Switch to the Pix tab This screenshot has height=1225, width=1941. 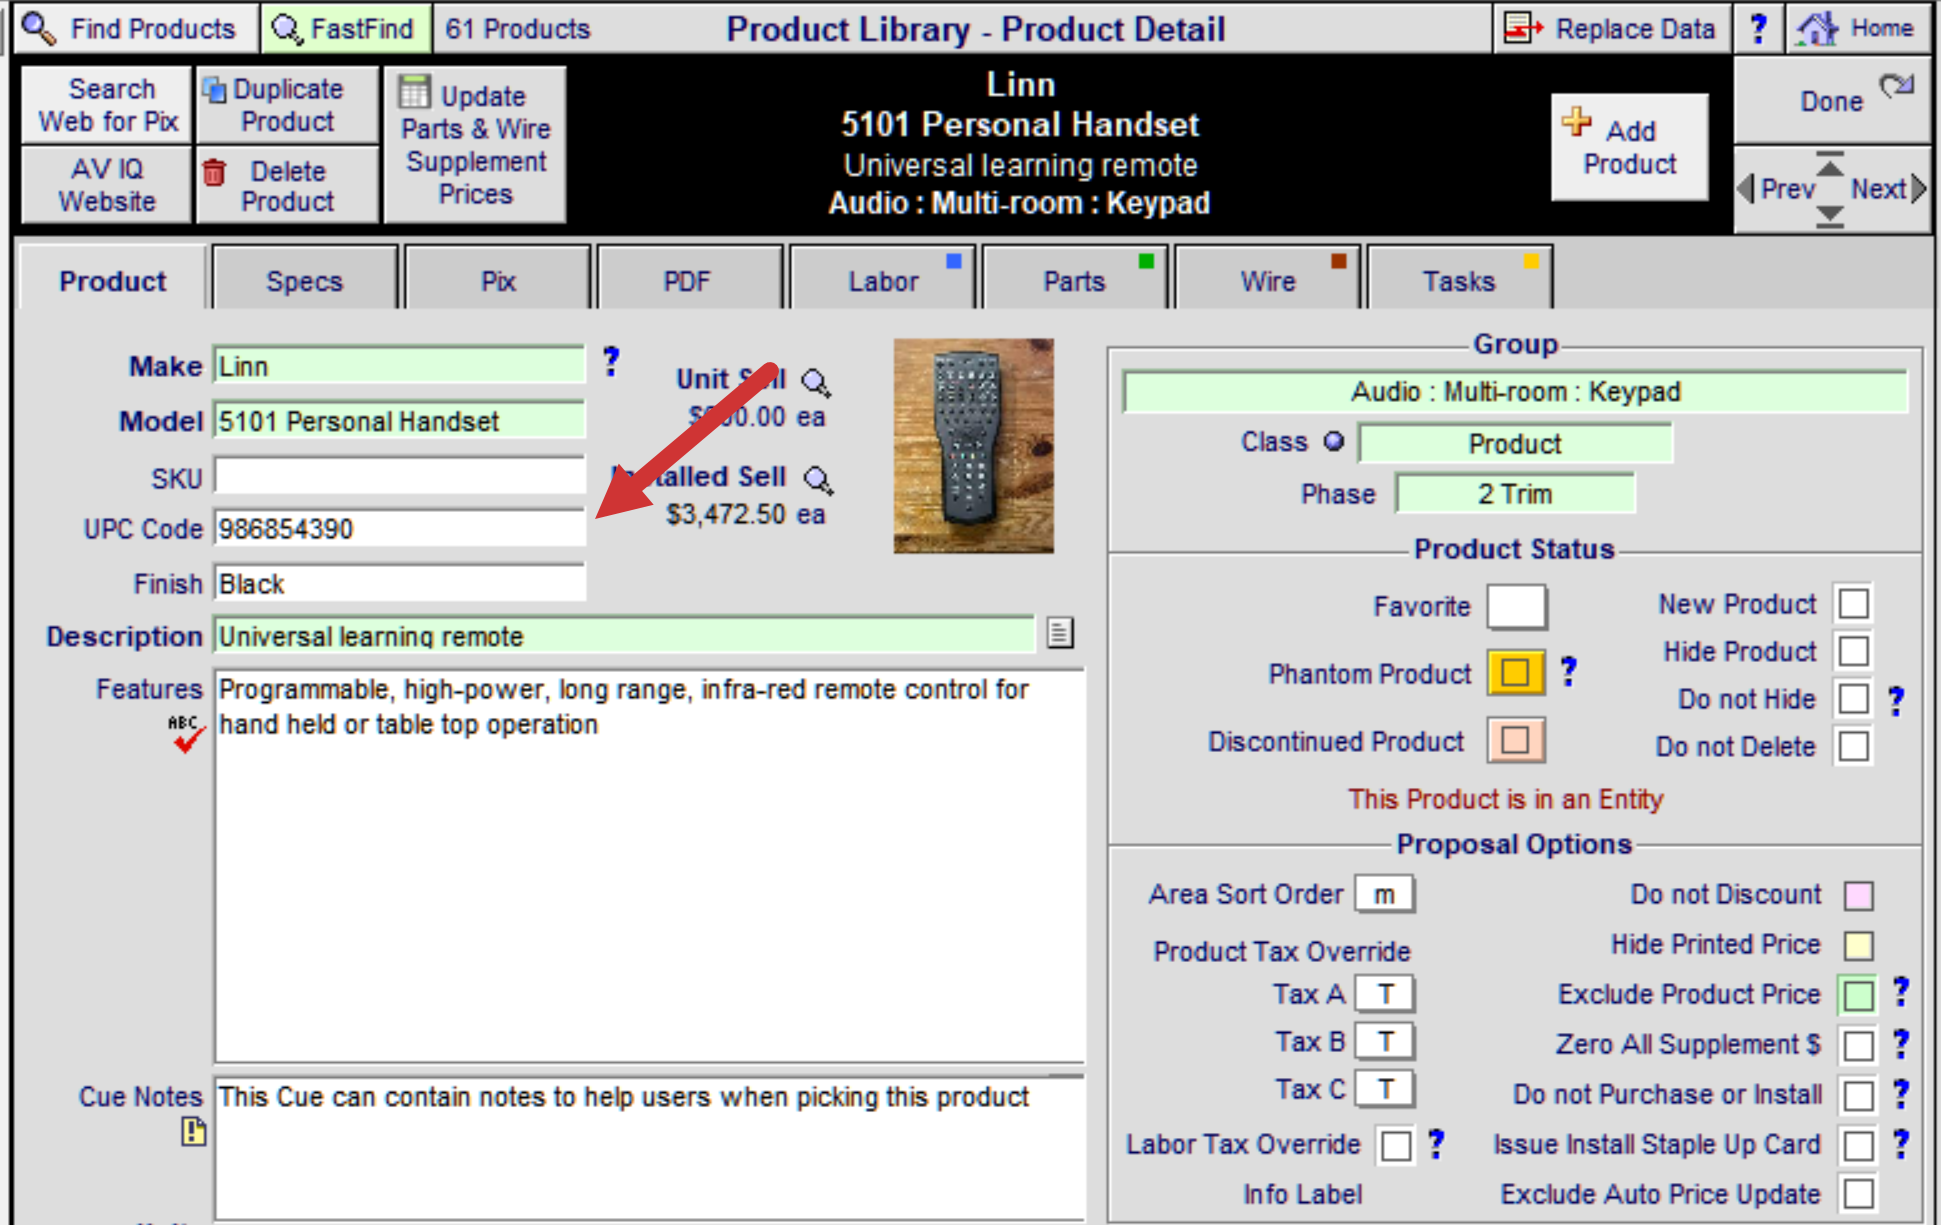click(x=498, y=281)
